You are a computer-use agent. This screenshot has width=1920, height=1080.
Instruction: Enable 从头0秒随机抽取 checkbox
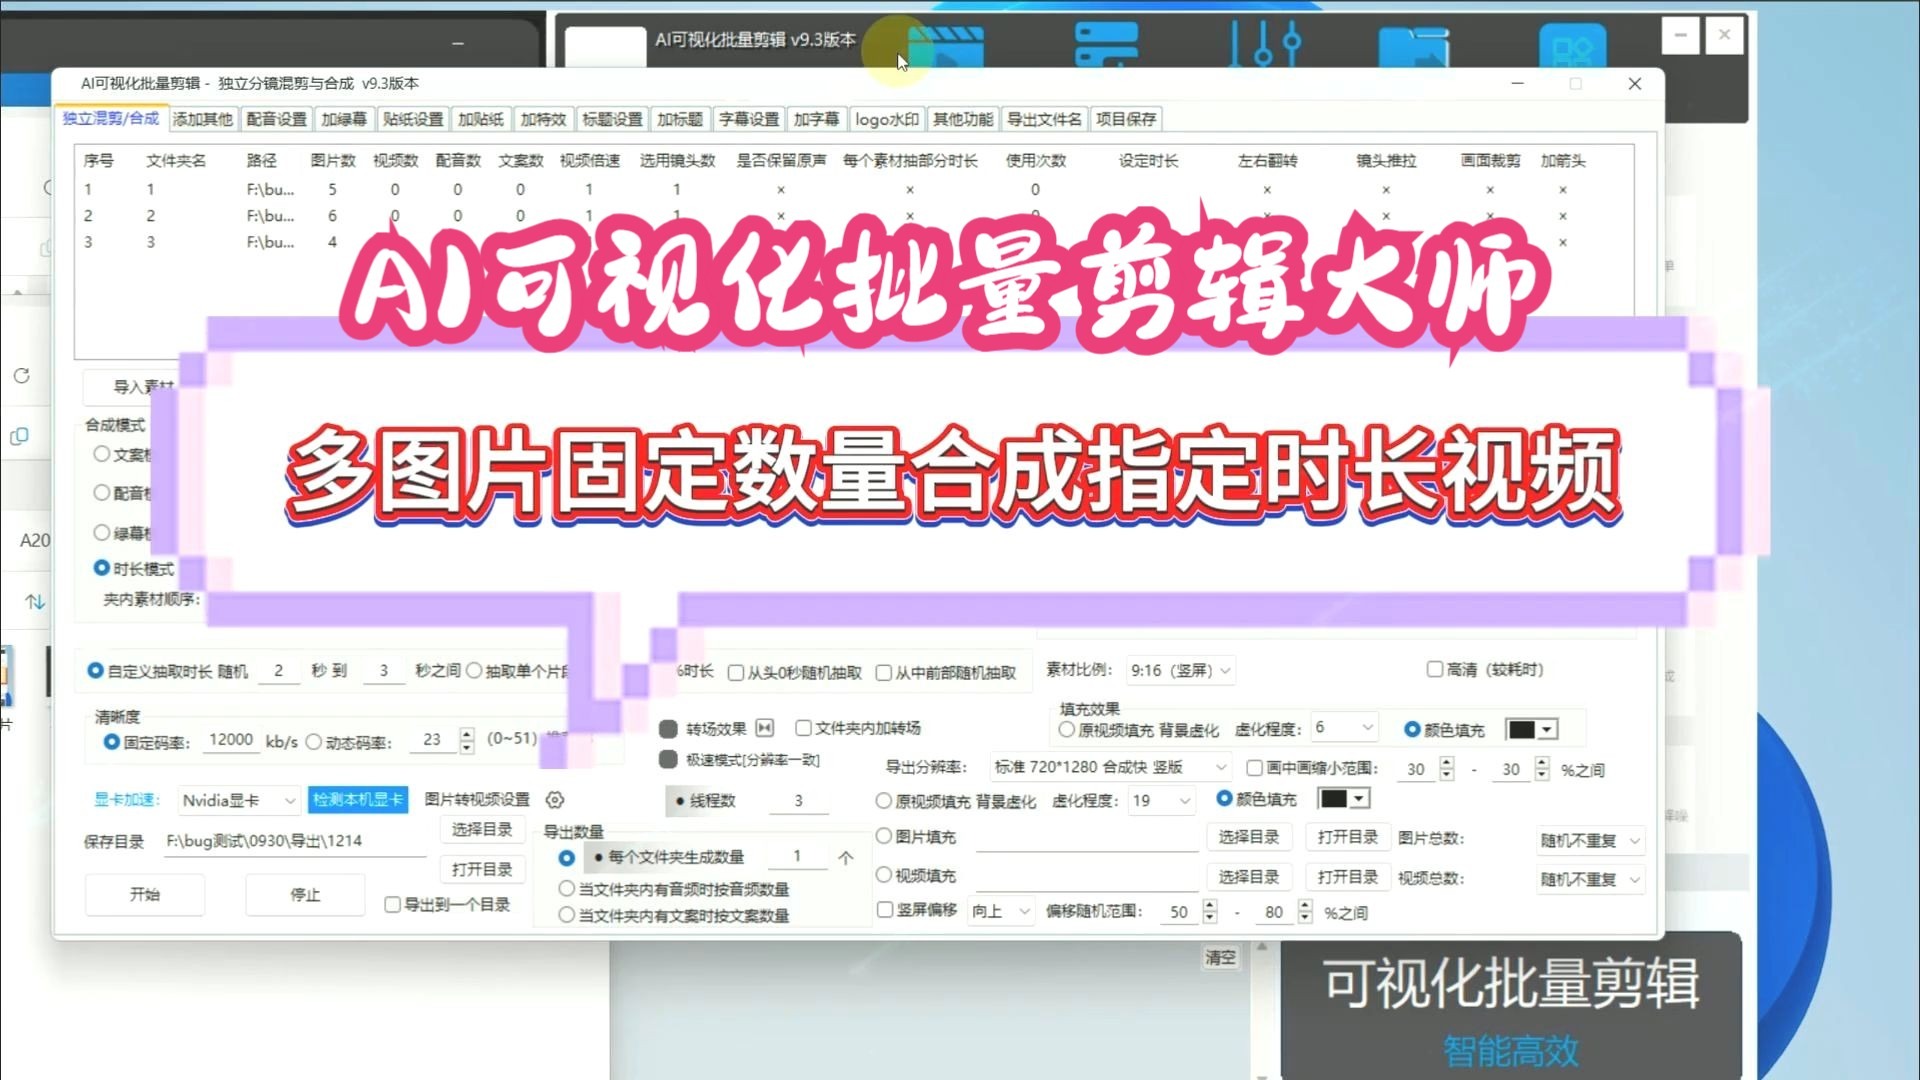pyautogui.click(x=736, y=673)
